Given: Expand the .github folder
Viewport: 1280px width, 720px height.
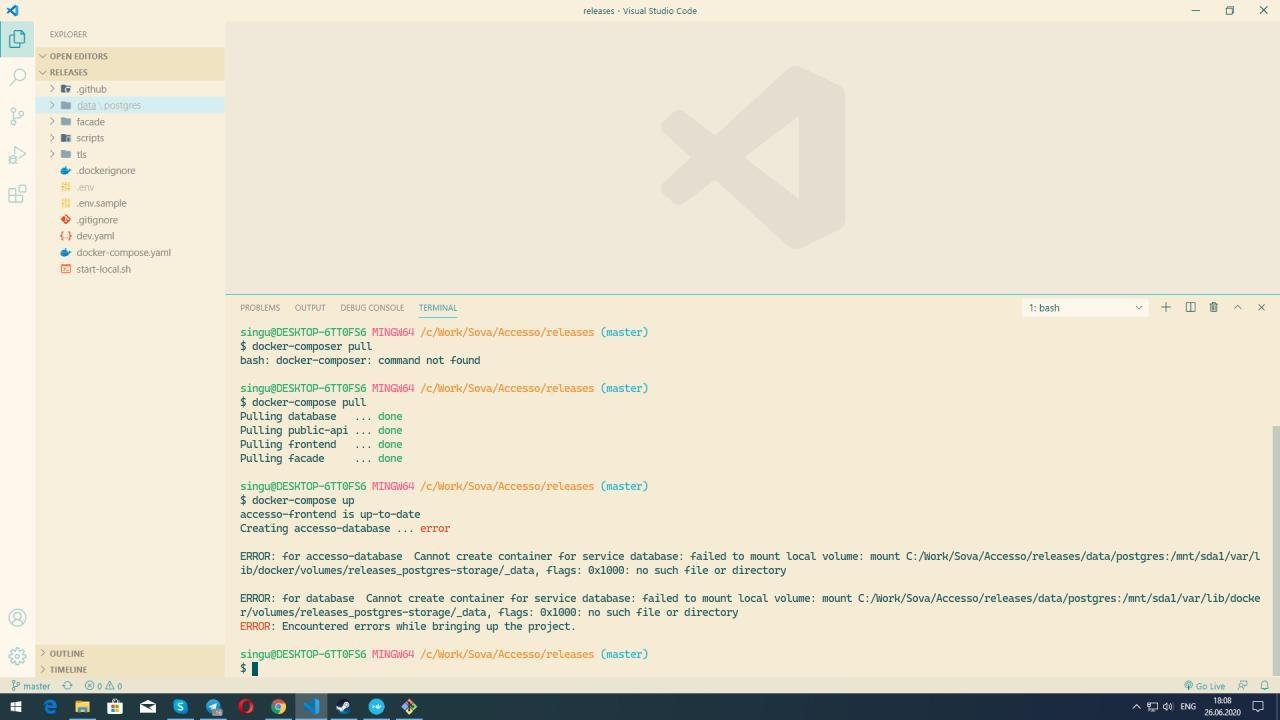Looking at the screenshot, I should point(130,89).
